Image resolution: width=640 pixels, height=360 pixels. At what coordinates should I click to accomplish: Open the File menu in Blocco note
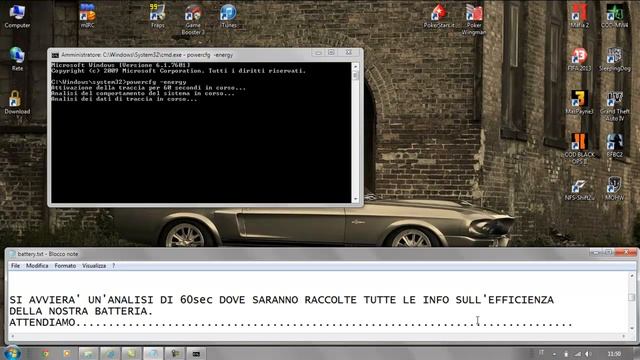coord(15,266)
